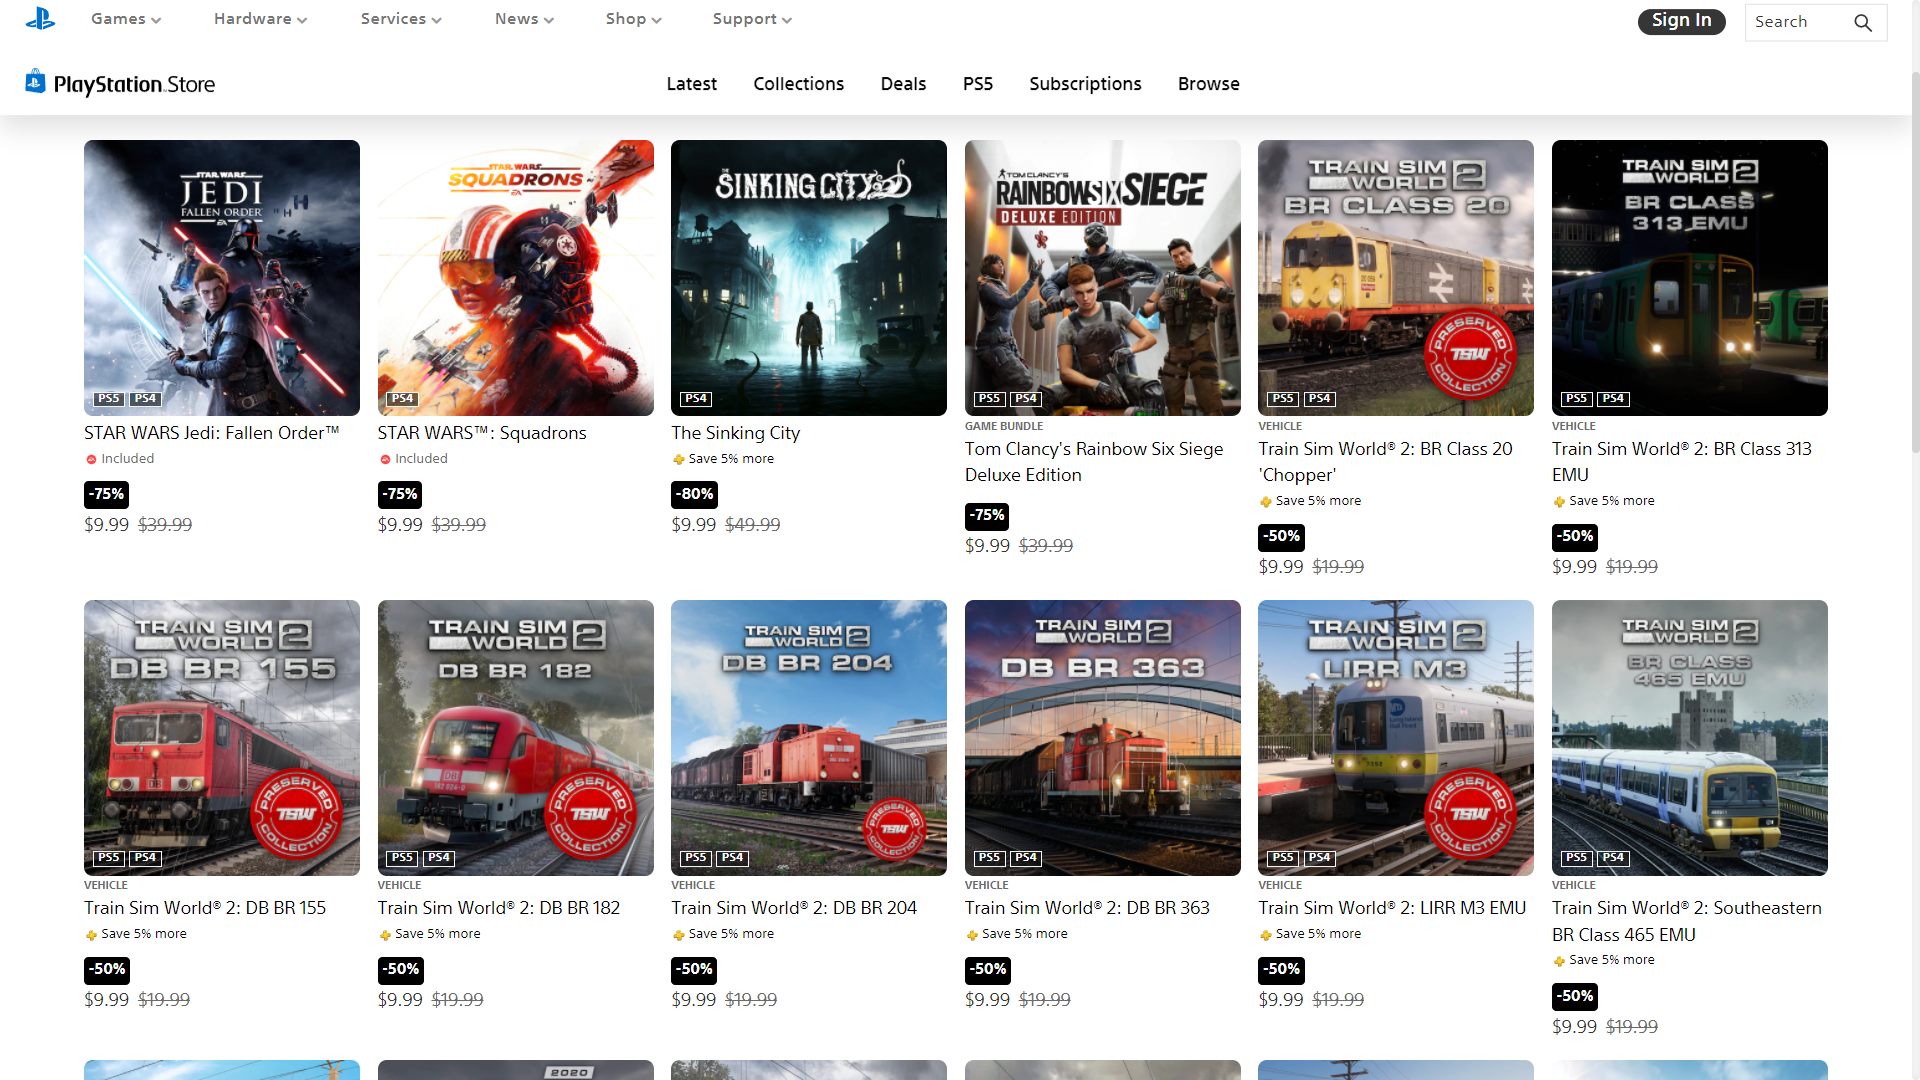
Task: Open the Collections tab
Action: click(798, 84)
